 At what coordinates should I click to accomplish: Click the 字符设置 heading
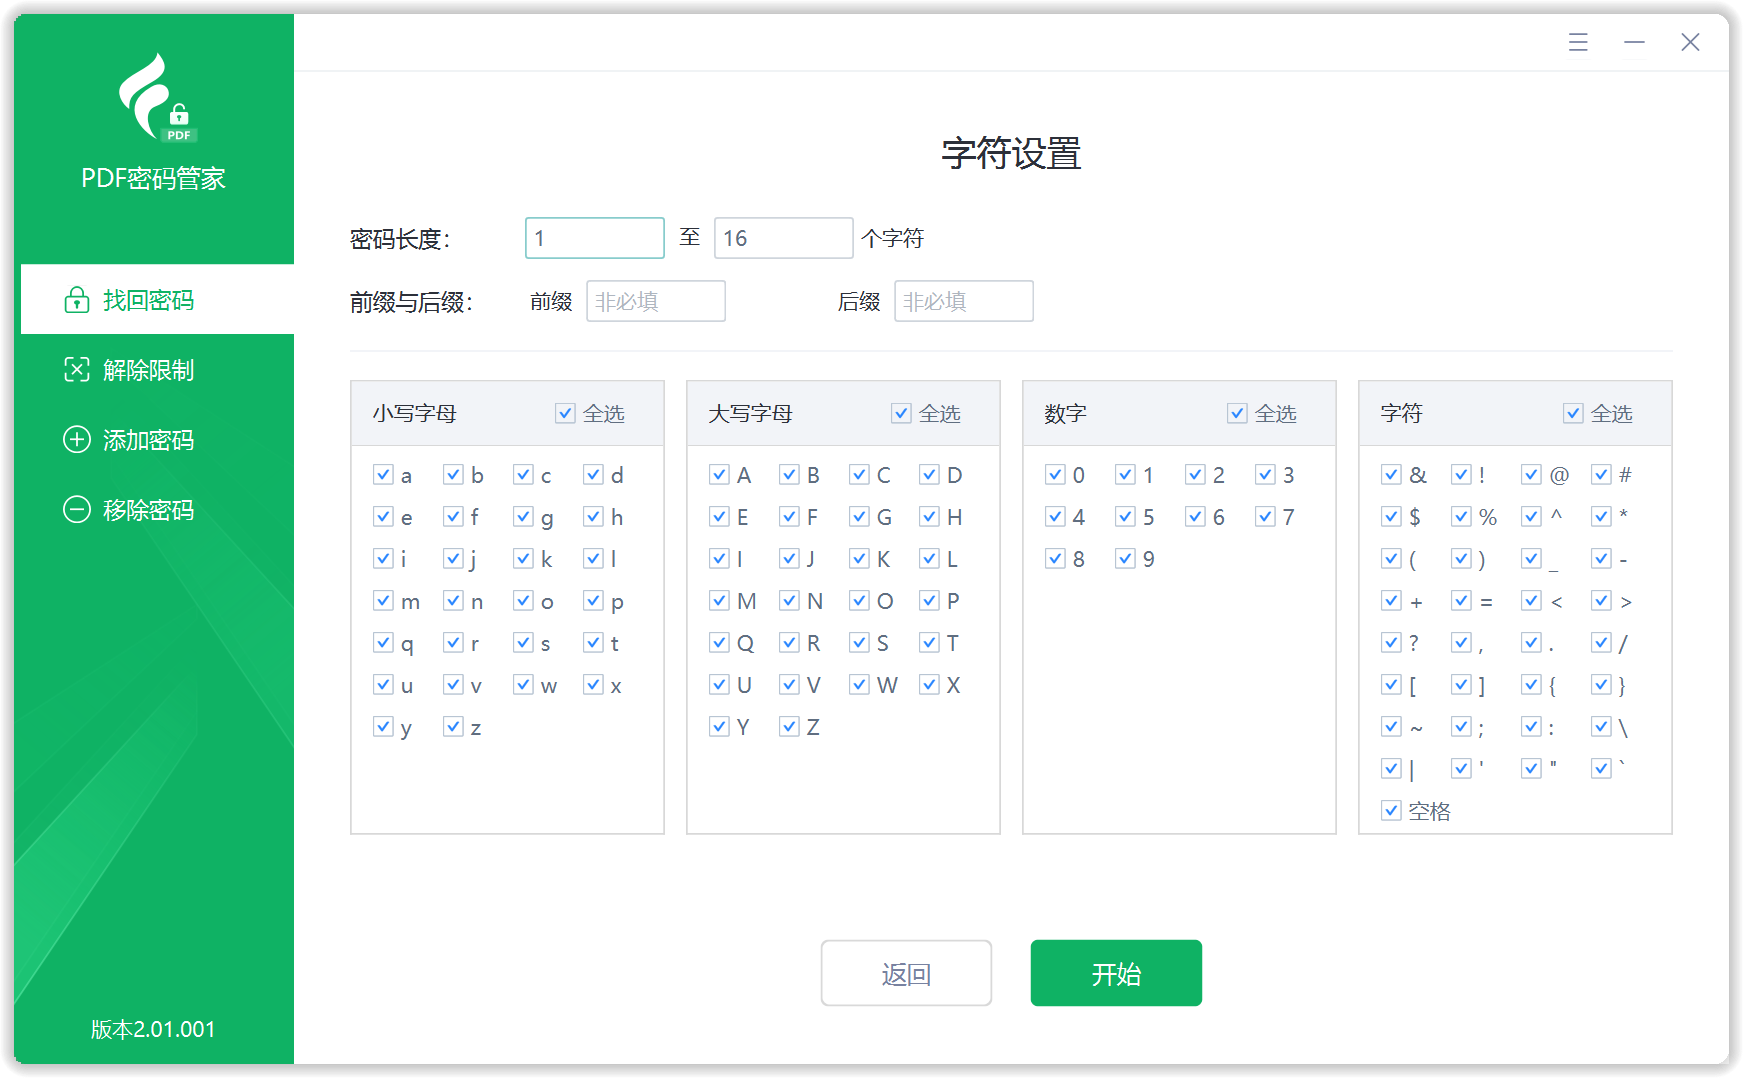1011,154
